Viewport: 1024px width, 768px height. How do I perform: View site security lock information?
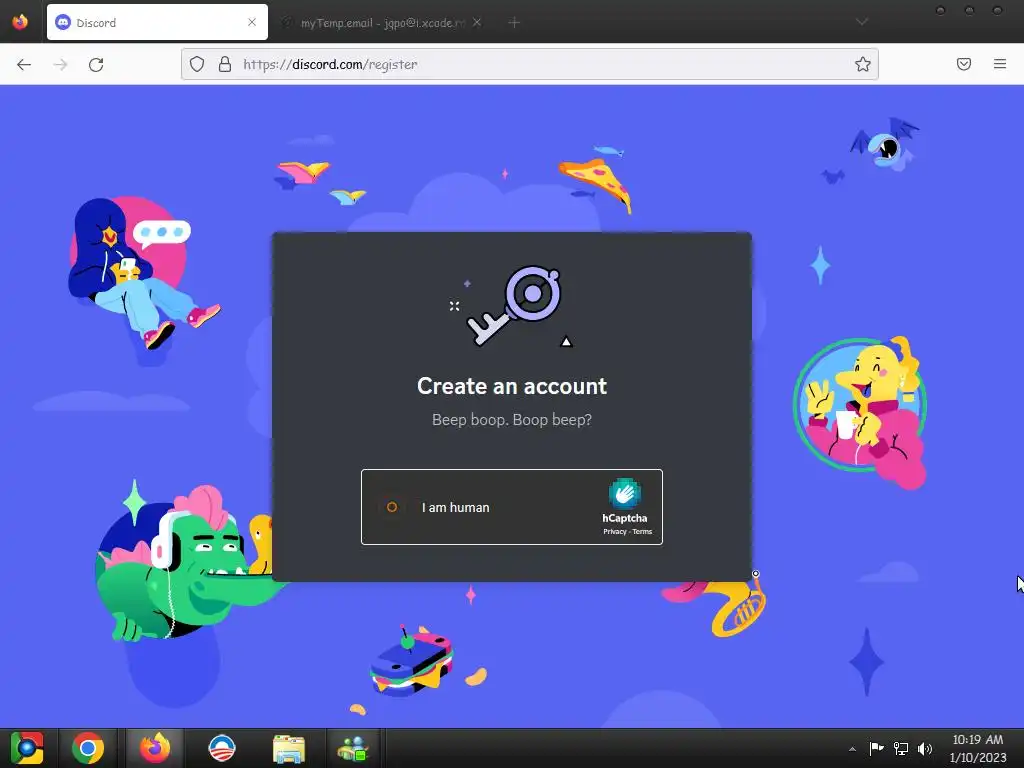[225, 64]
